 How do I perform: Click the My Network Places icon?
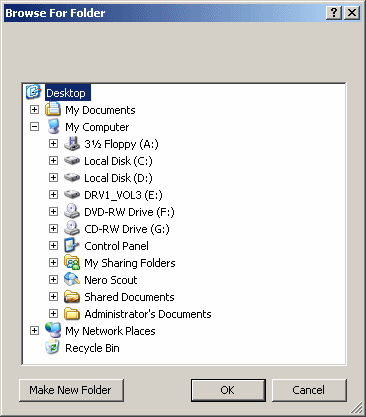click(53, 331)
